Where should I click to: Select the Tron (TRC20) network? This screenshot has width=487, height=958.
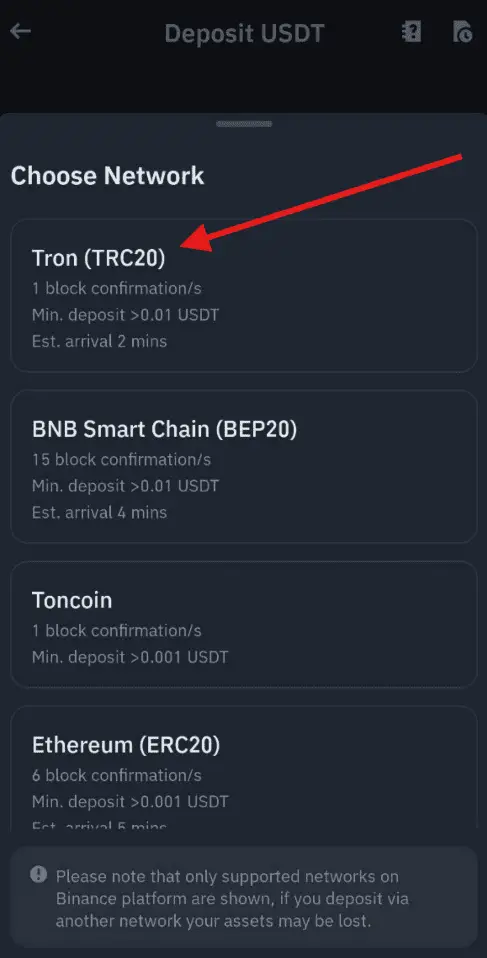pyautogui.click(x=244, y=296)
